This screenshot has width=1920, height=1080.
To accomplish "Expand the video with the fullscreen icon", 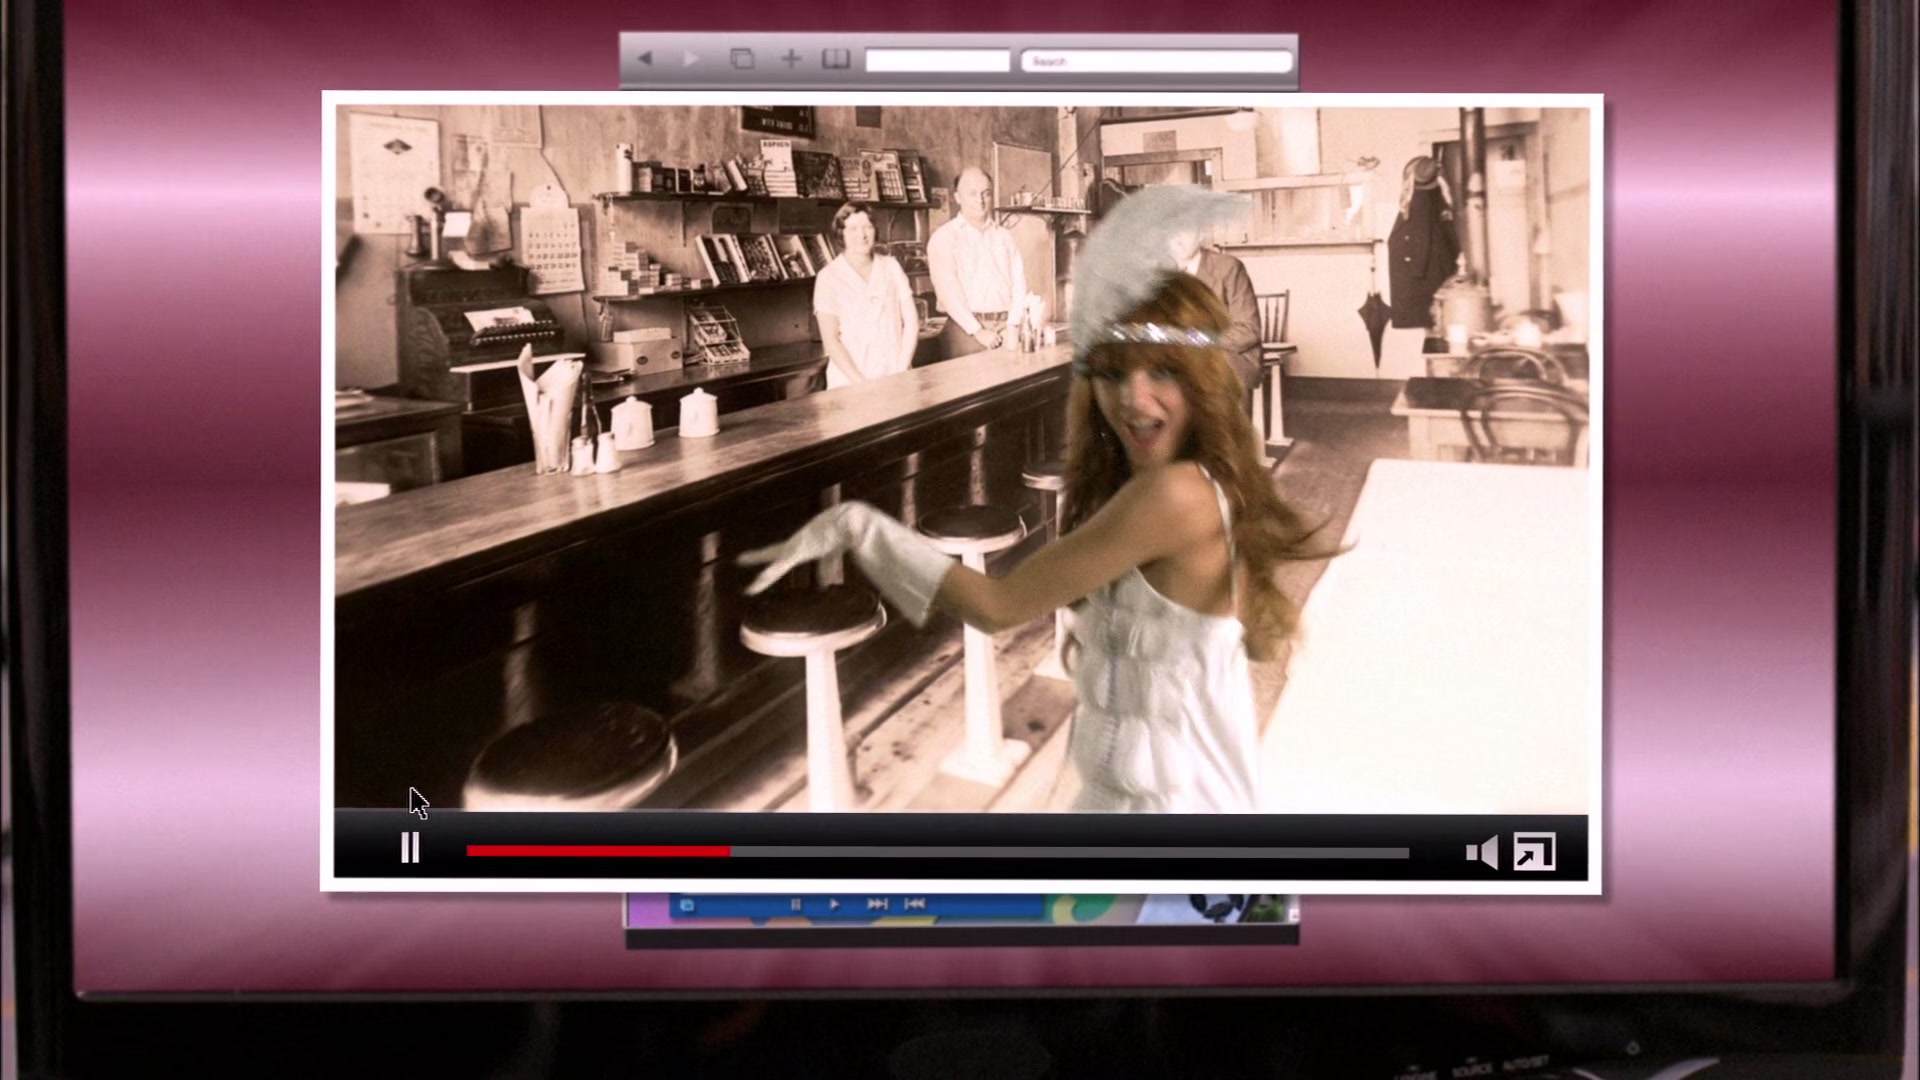I will tap(1534, 852).
